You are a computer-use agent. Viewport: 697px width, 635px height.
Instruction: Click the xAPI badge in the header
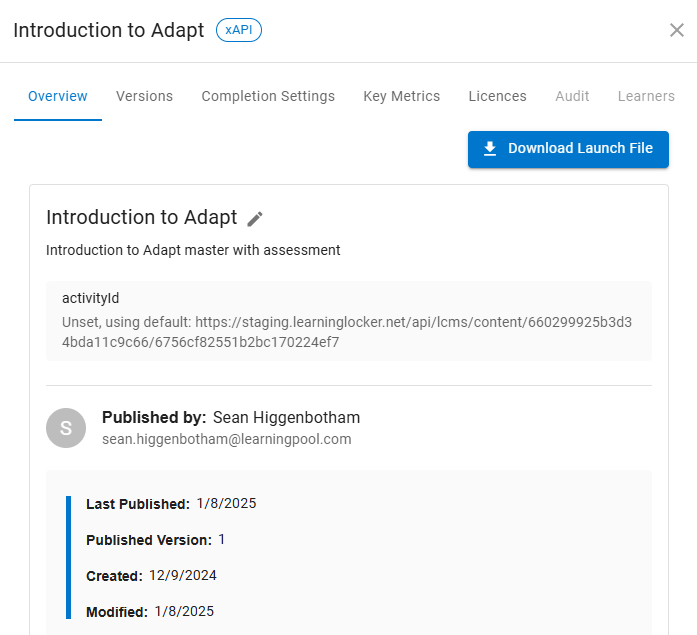239,30
